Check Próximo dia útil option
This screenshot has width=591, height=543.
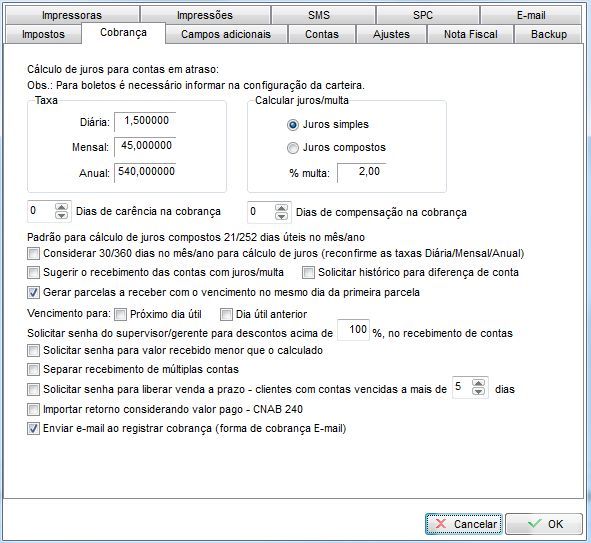tap(120, 314)
